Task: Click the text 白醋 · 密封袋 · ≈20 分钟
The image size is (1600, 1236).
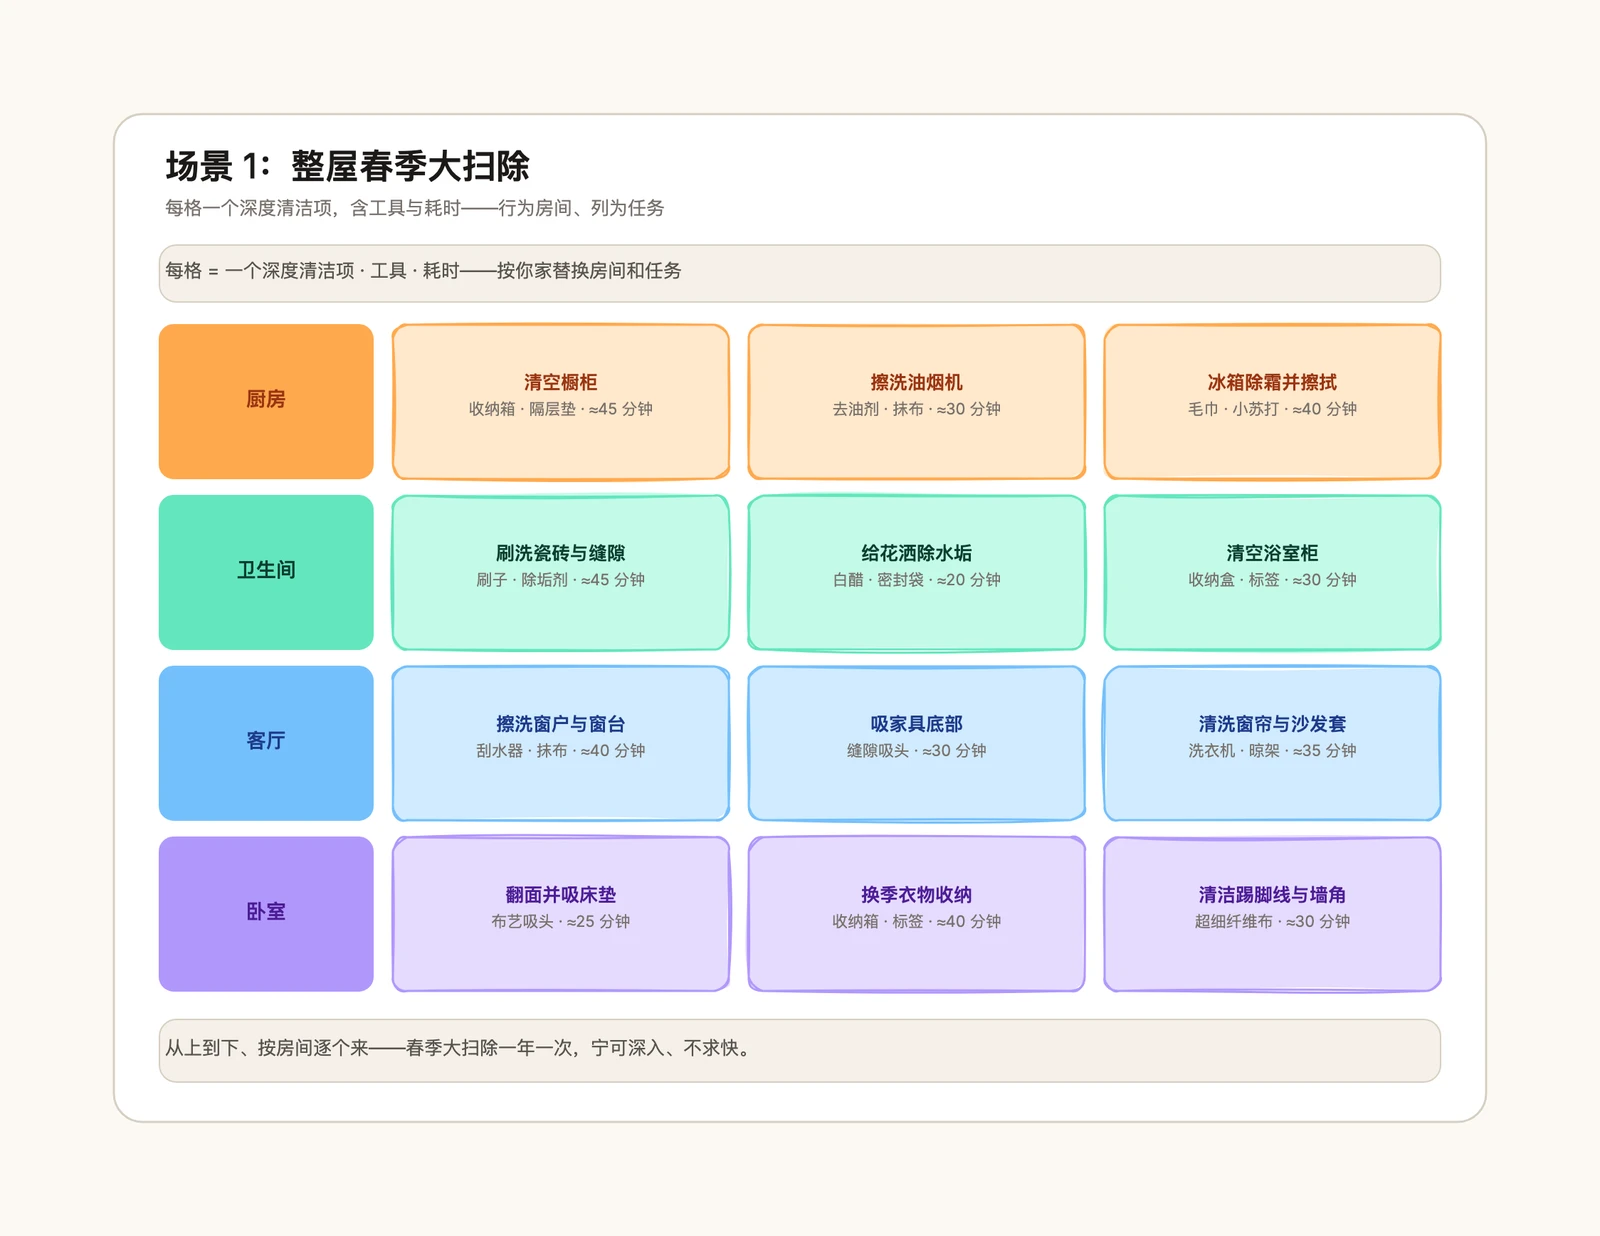Action: (x=916, y=580)
